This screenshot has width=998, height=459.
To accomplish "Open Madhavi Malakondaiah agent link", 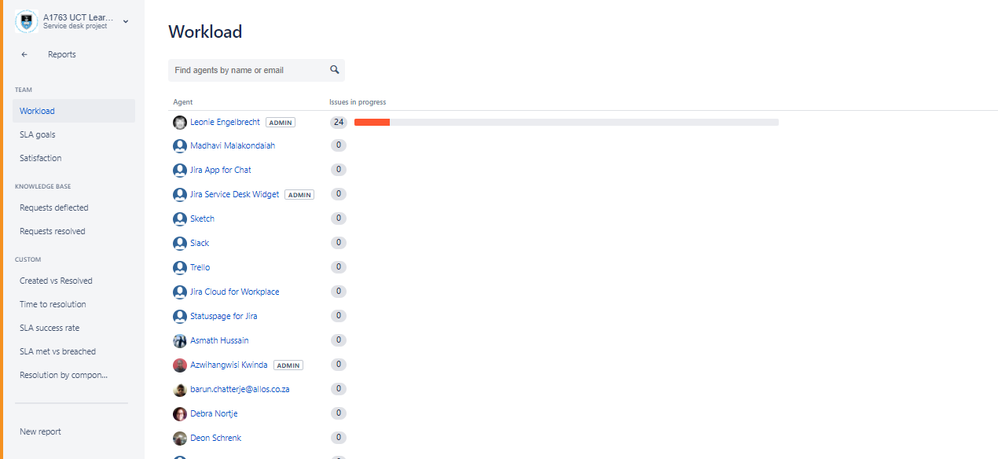I will [233, 146].
